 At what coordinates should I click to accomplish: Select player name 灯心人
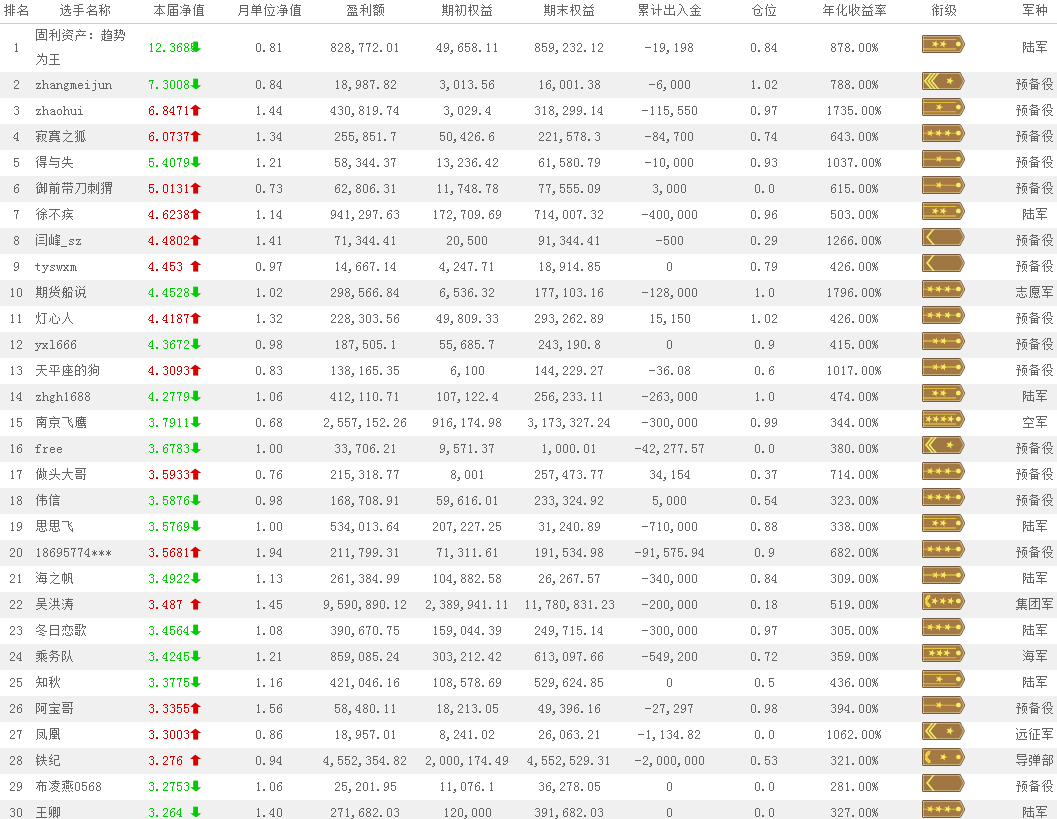tap(55, 318)
